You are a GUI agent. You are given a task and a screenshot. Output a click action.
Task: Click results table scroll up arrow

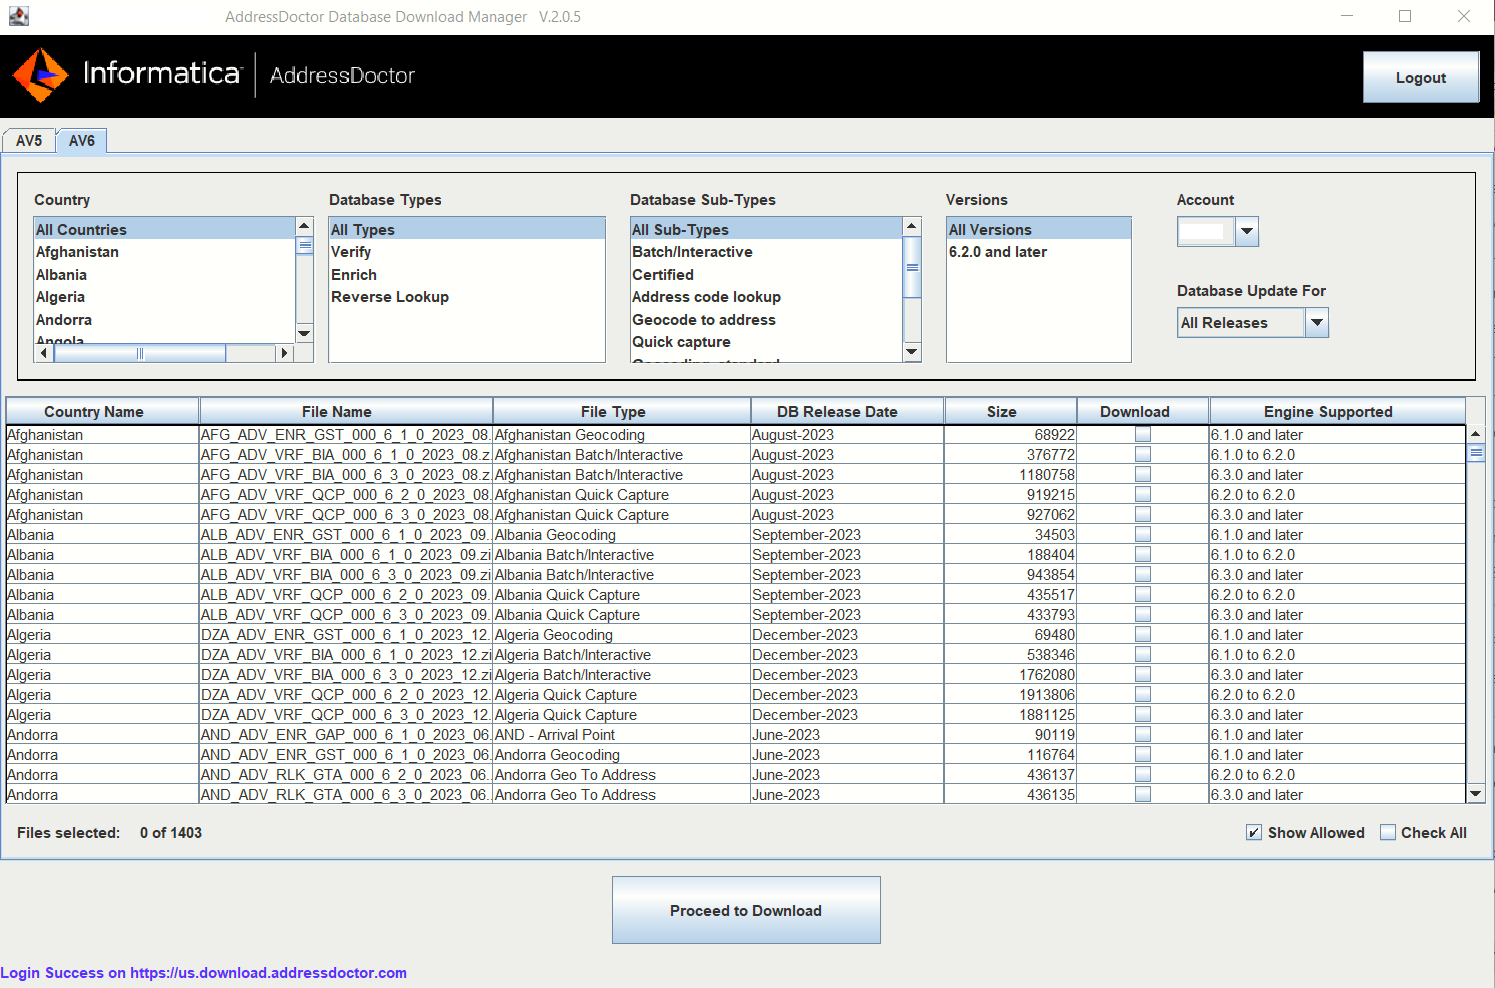(1475, 434)
